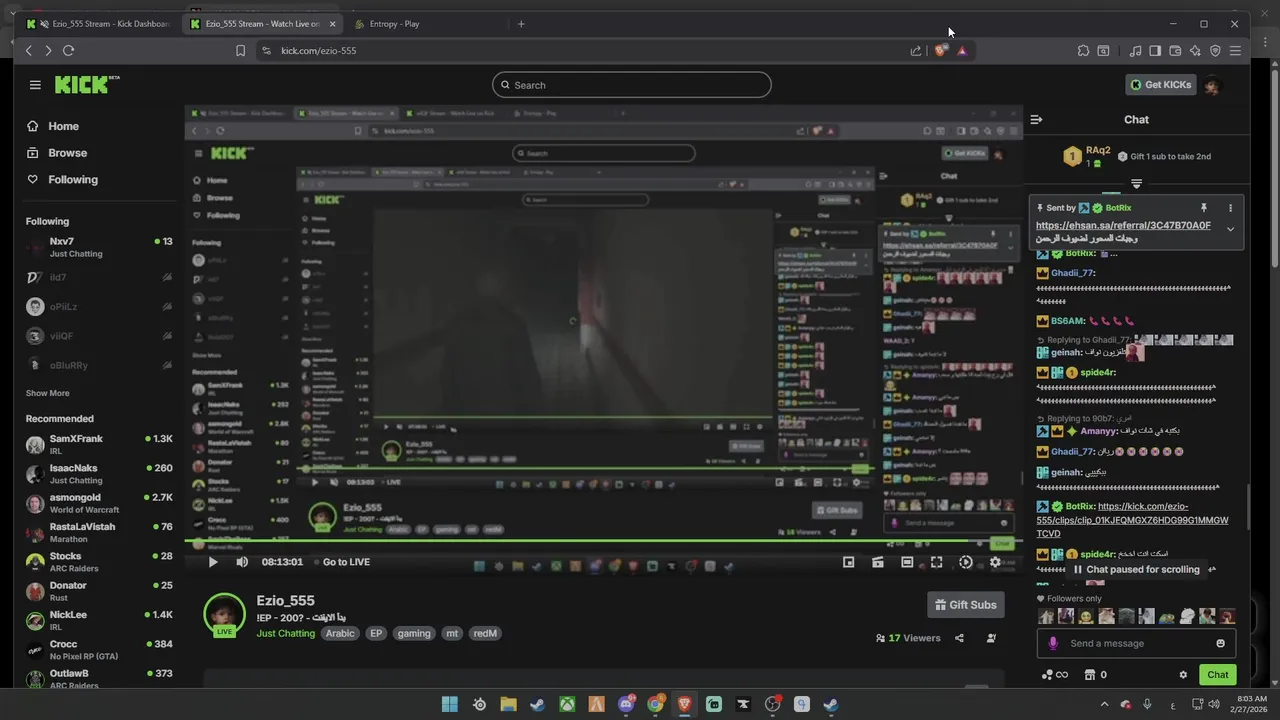Open BotRix kick.com clip link

click(x=1132, y=520)
